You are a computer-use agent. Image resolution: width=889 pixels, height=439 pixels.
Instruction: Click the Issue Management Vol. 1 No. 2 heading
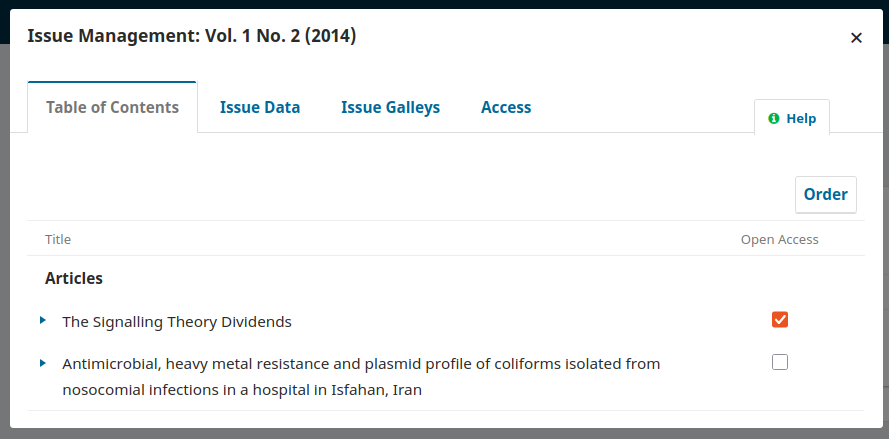click(192, 37)
